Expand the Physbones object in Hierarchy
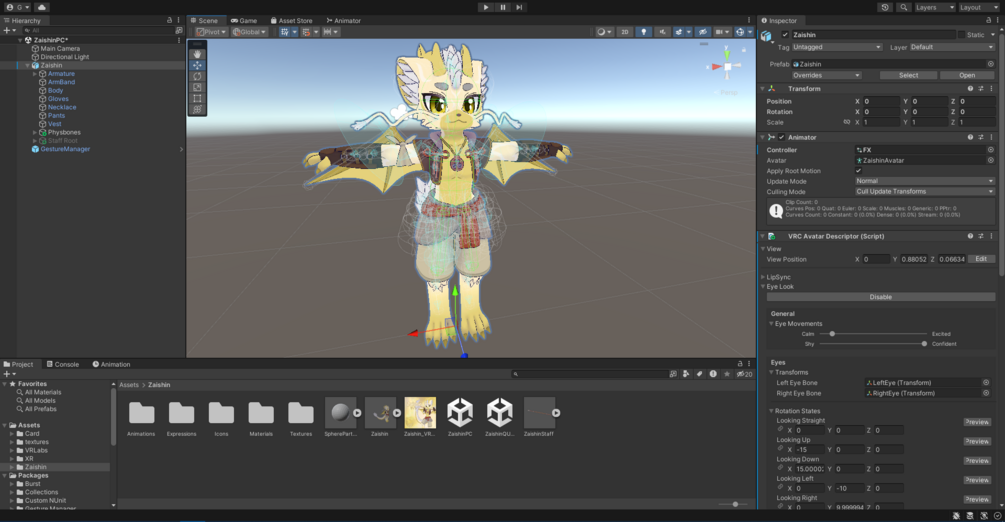The width and height of the screenshot is (1005, 522). click(x=35, y=132)
